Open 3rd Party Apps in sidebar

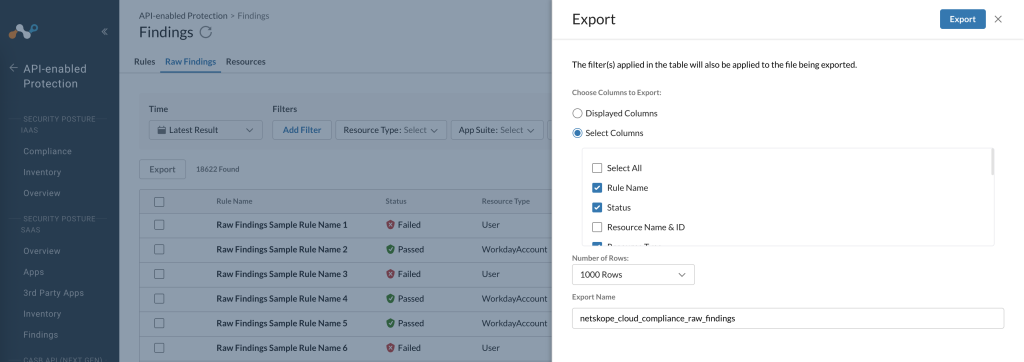[54, 293]
